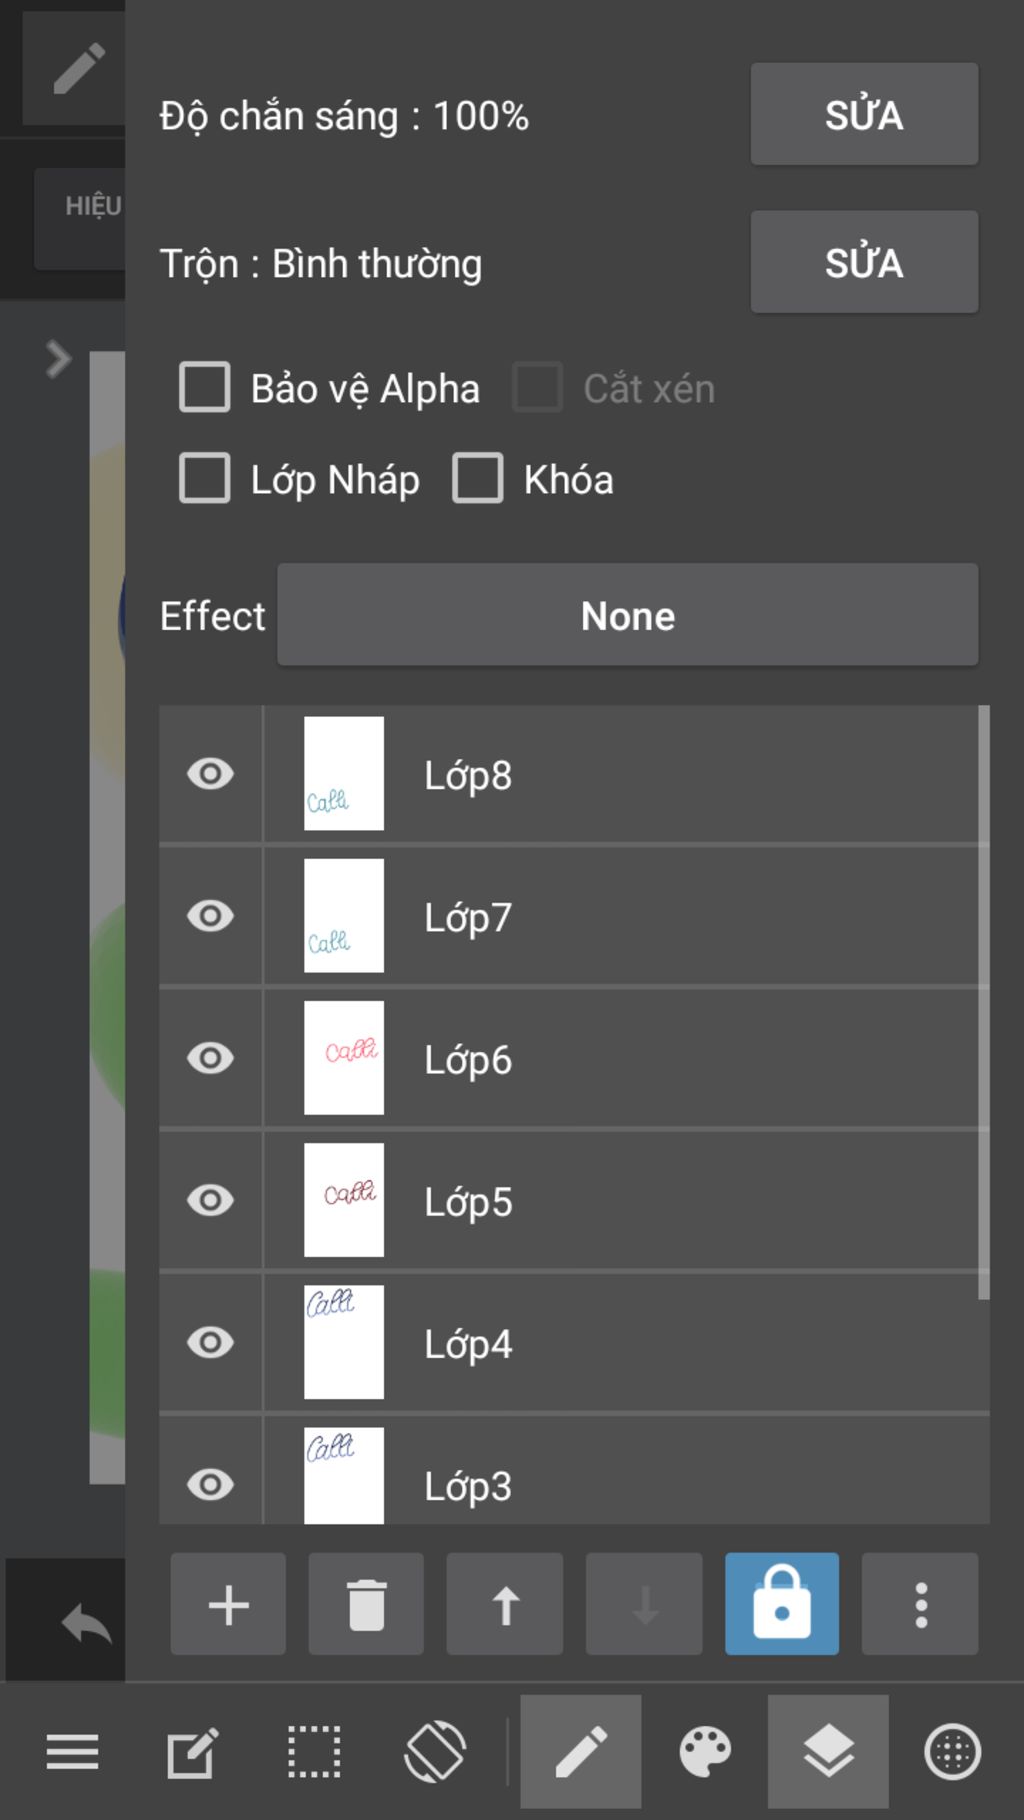
Task: Open the color palette icon
Action: coord(705,1752)
